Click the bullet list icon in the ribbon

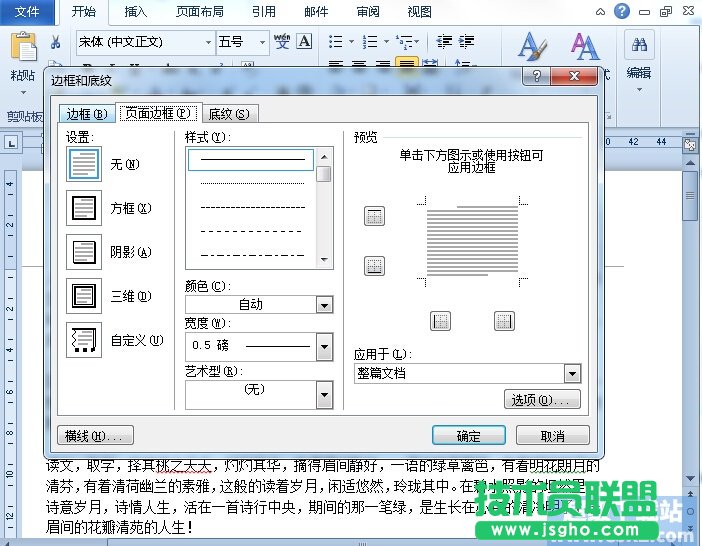(x=335, y=42)
